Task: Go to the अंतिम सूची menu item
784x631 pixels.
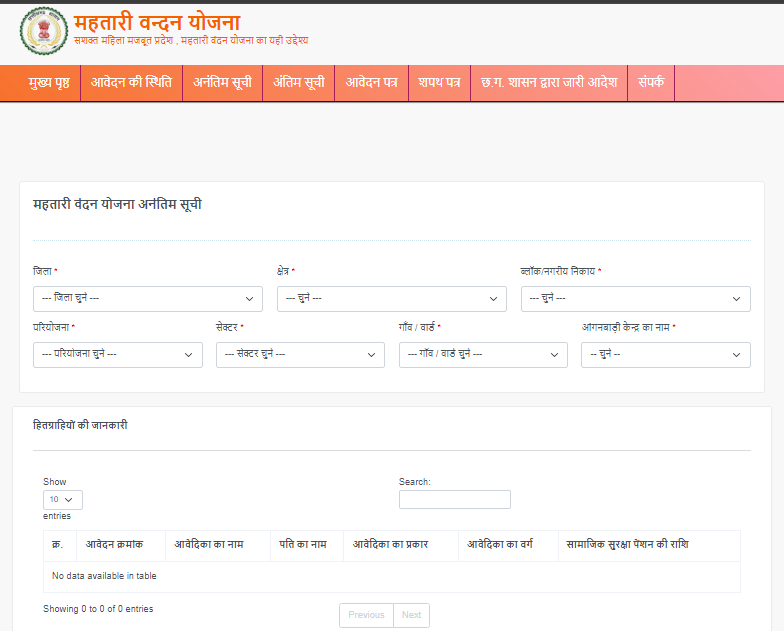Action: [298, 82]
